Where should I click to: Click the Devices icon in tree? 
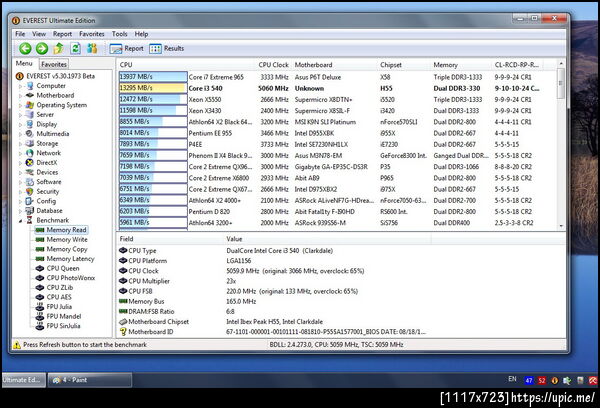pos(29,172)
